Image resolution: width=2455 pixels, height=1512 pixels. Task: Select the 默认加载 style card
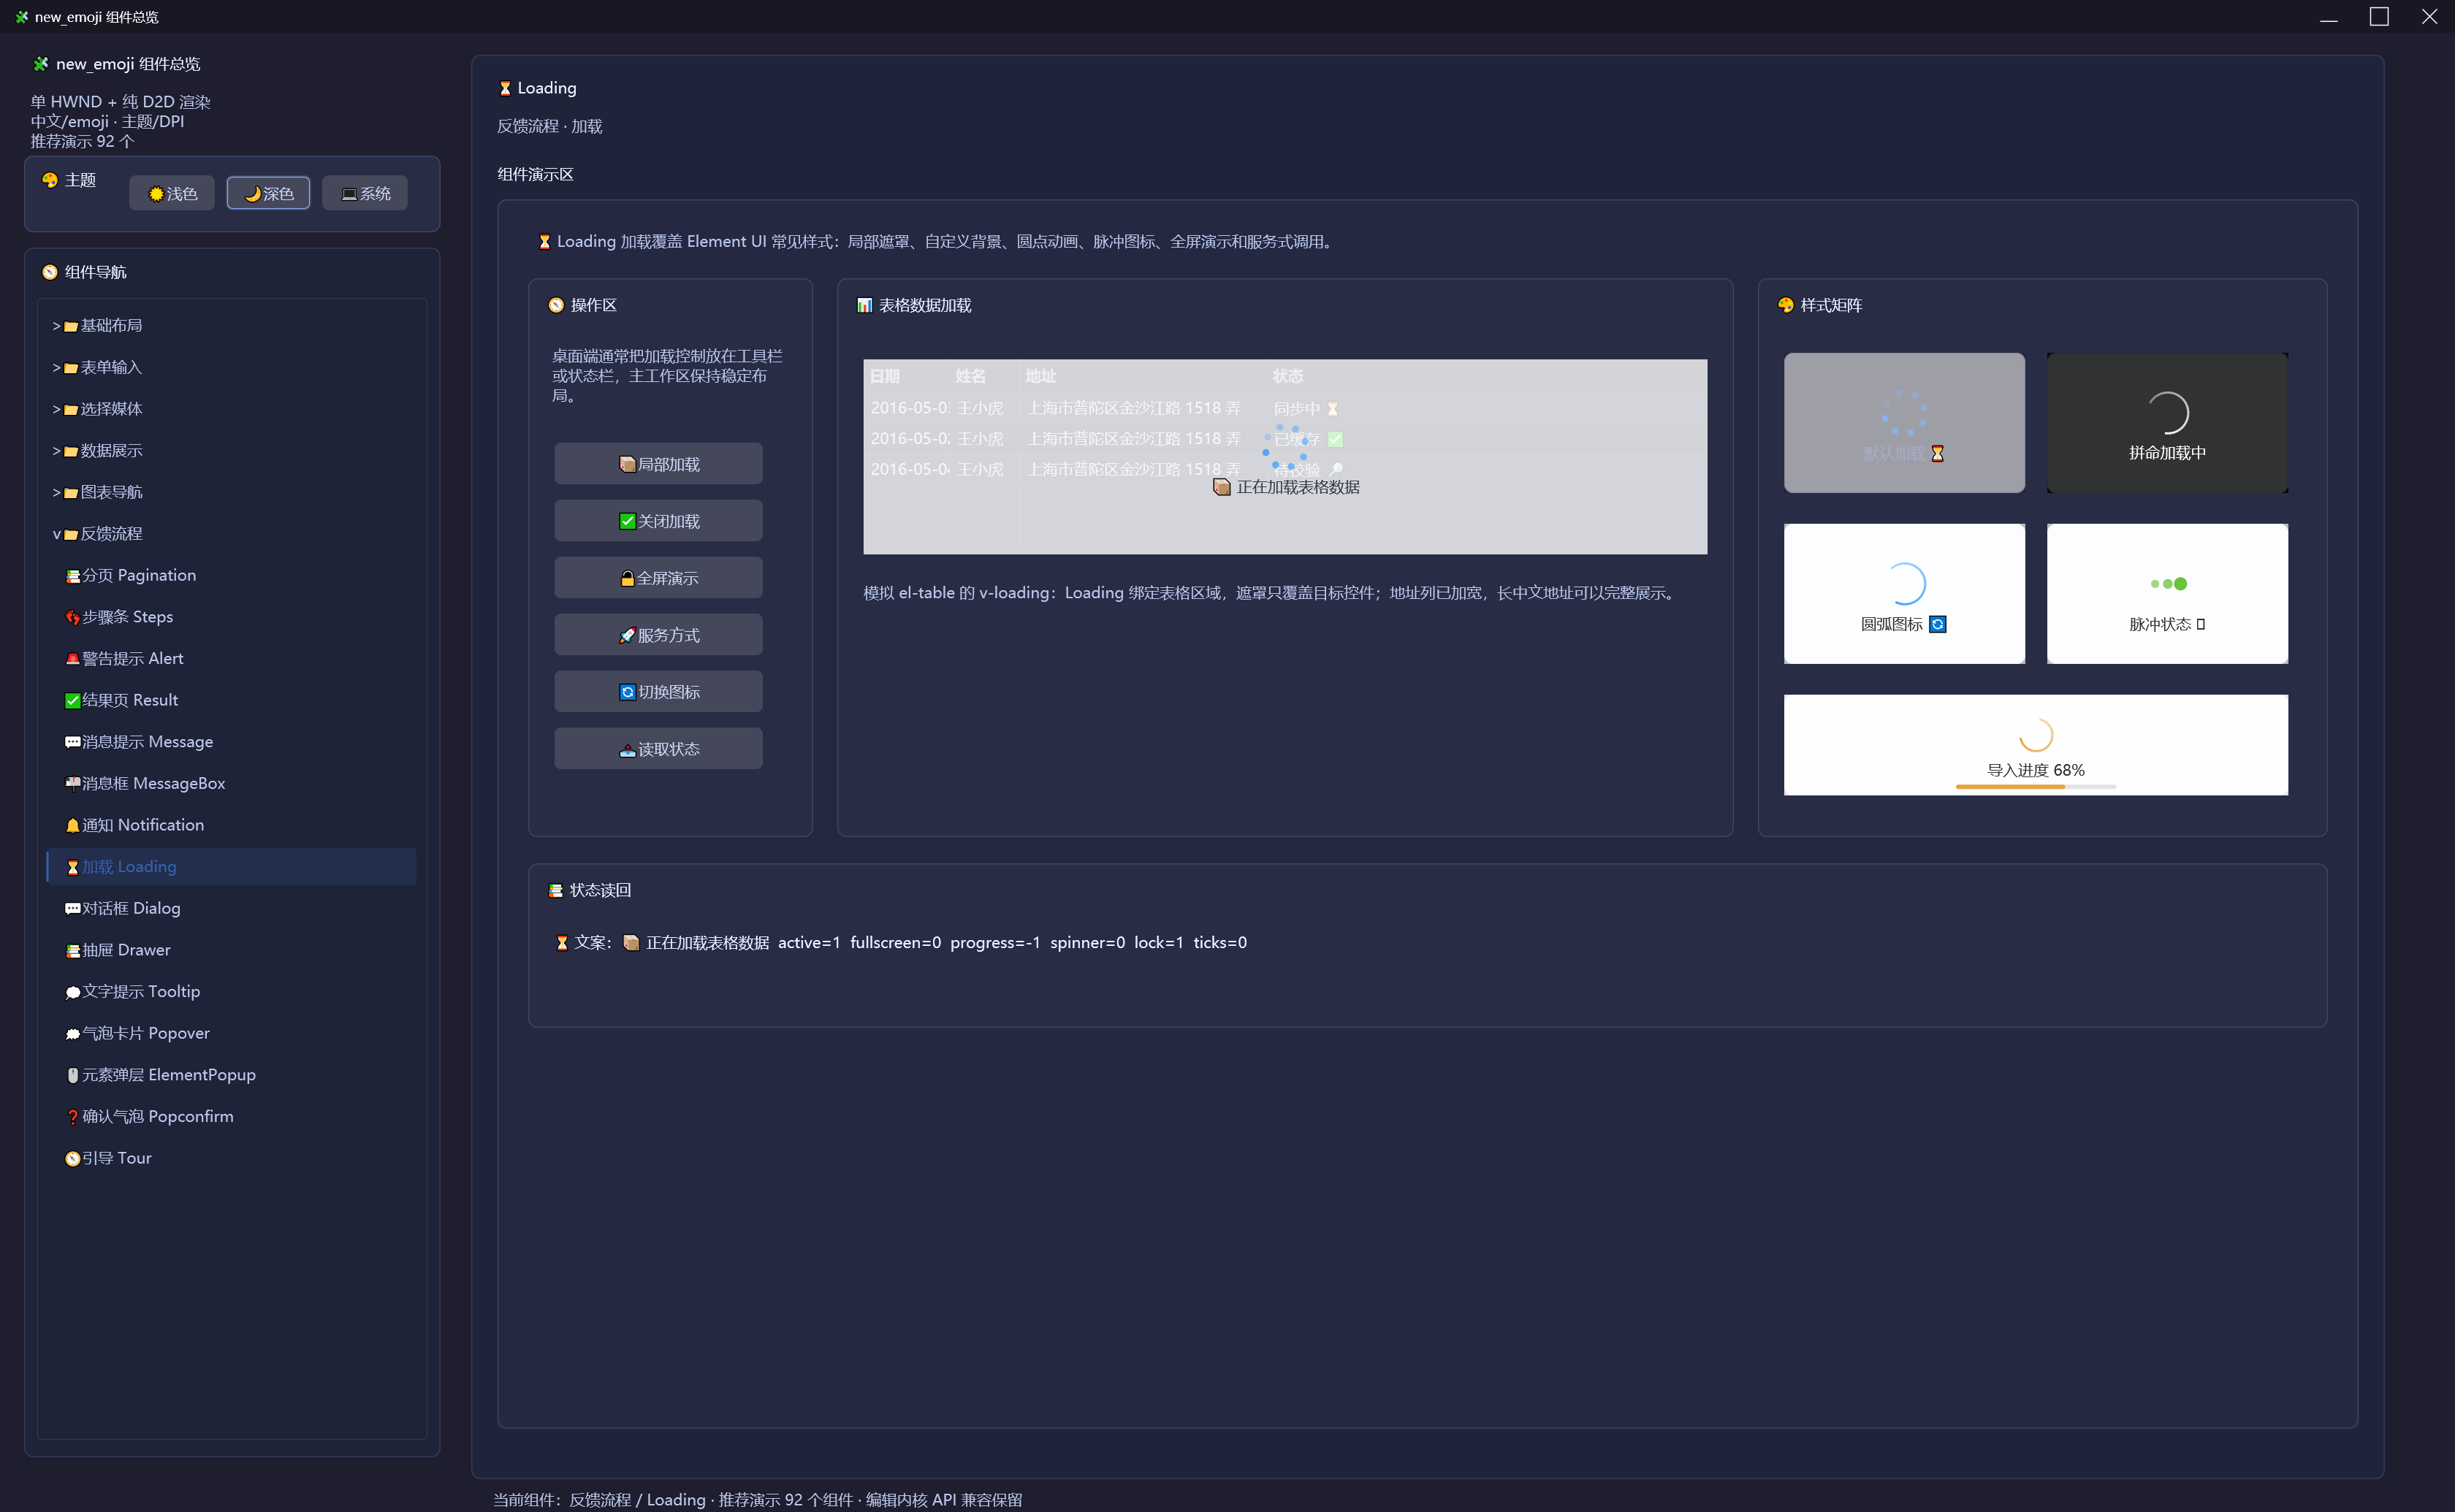tap(1904, 423)
